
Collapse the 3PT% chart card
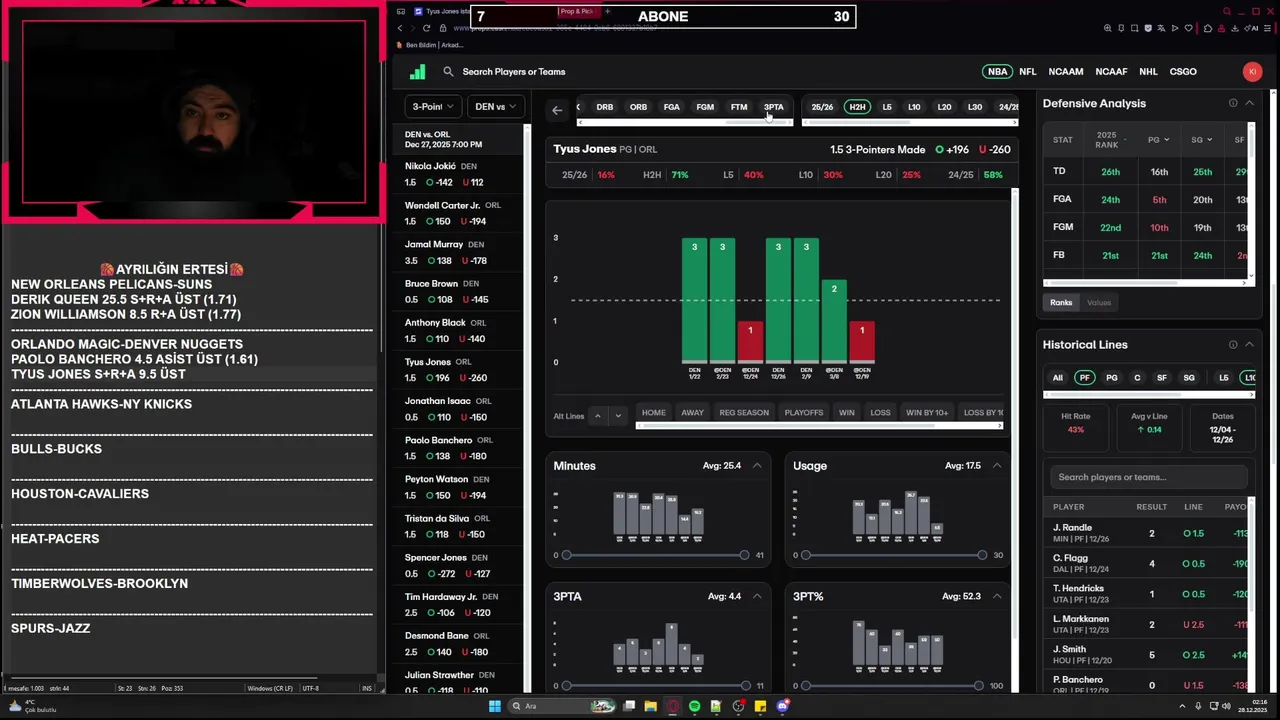[997, 597]
